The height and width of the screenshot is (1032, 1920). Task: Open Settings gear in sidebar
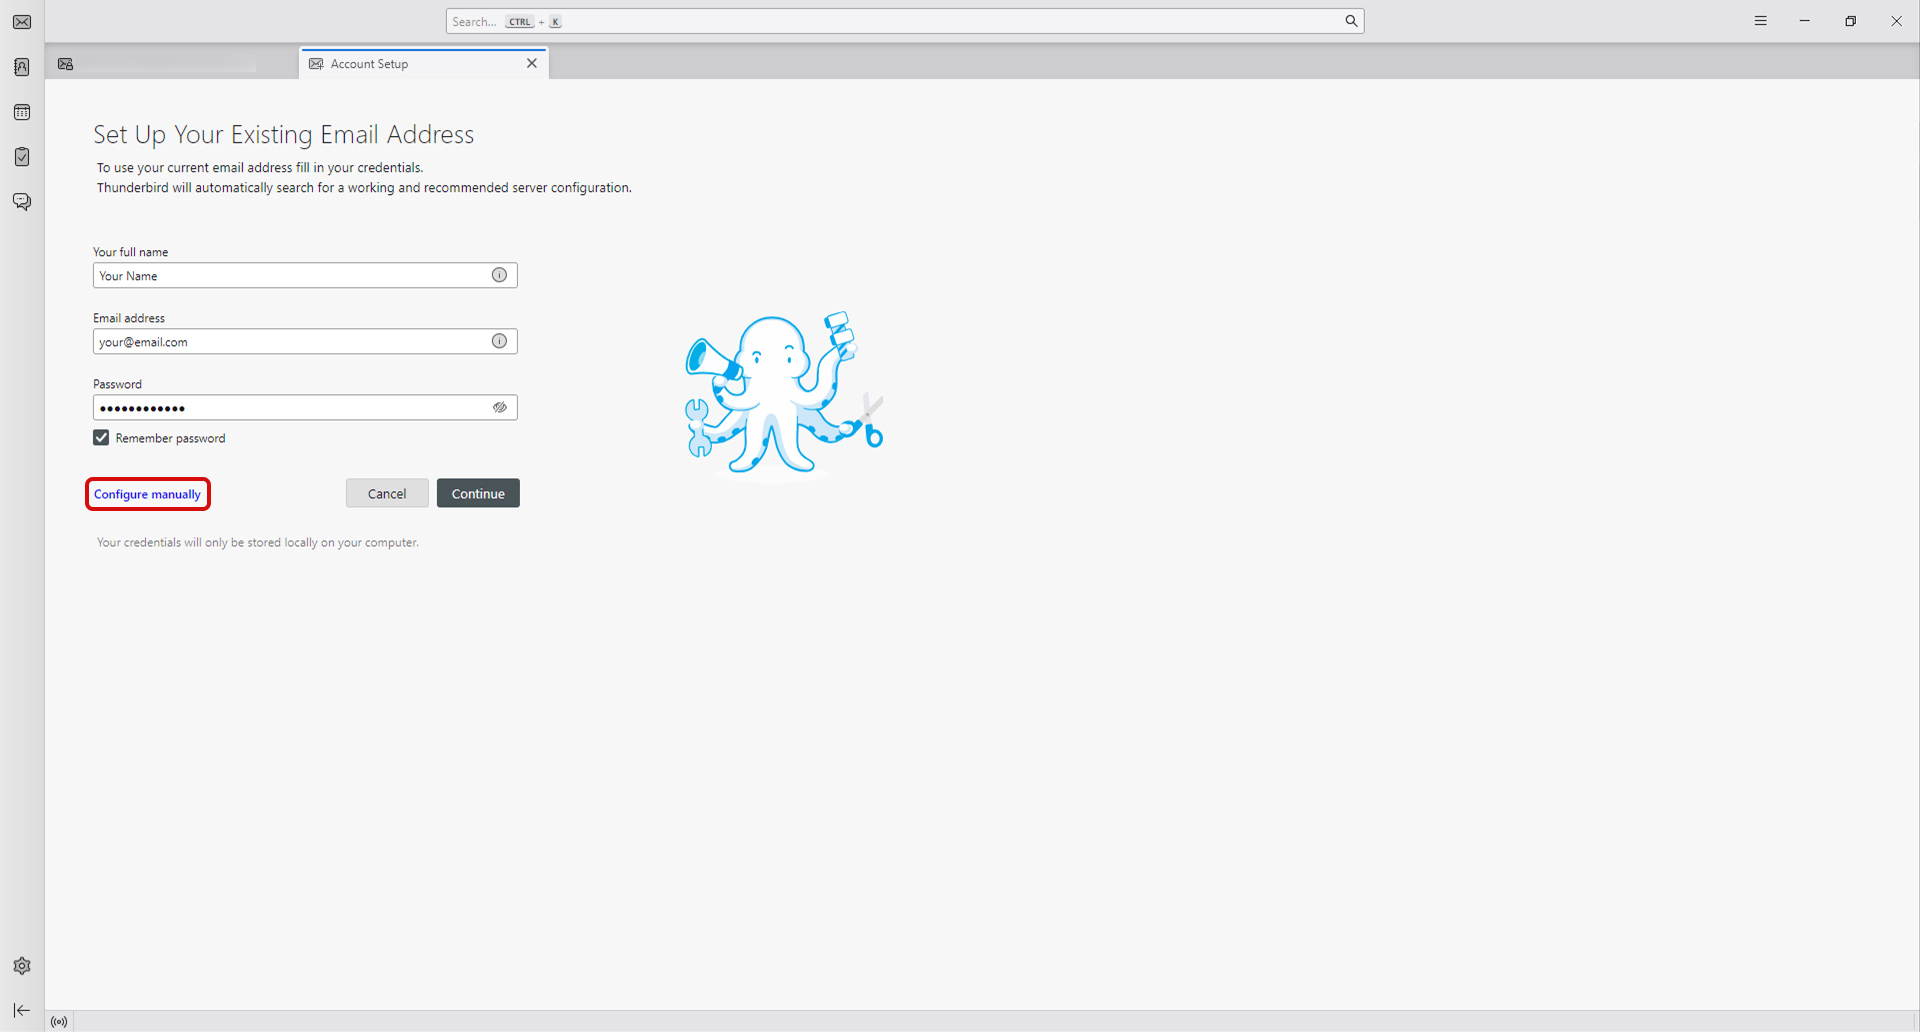[x=22, y=966]
